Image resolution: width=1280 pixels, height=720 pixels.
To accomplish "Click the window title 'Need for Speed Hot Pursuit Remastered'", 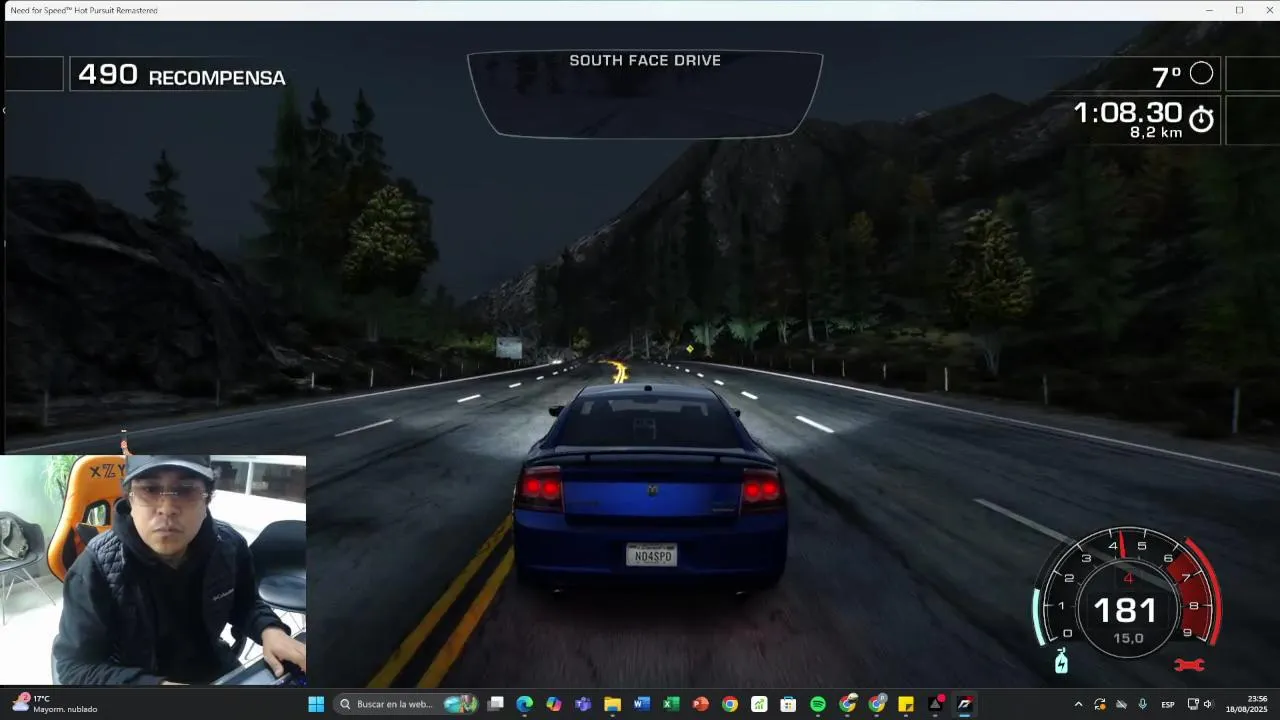I will (84, 10).
